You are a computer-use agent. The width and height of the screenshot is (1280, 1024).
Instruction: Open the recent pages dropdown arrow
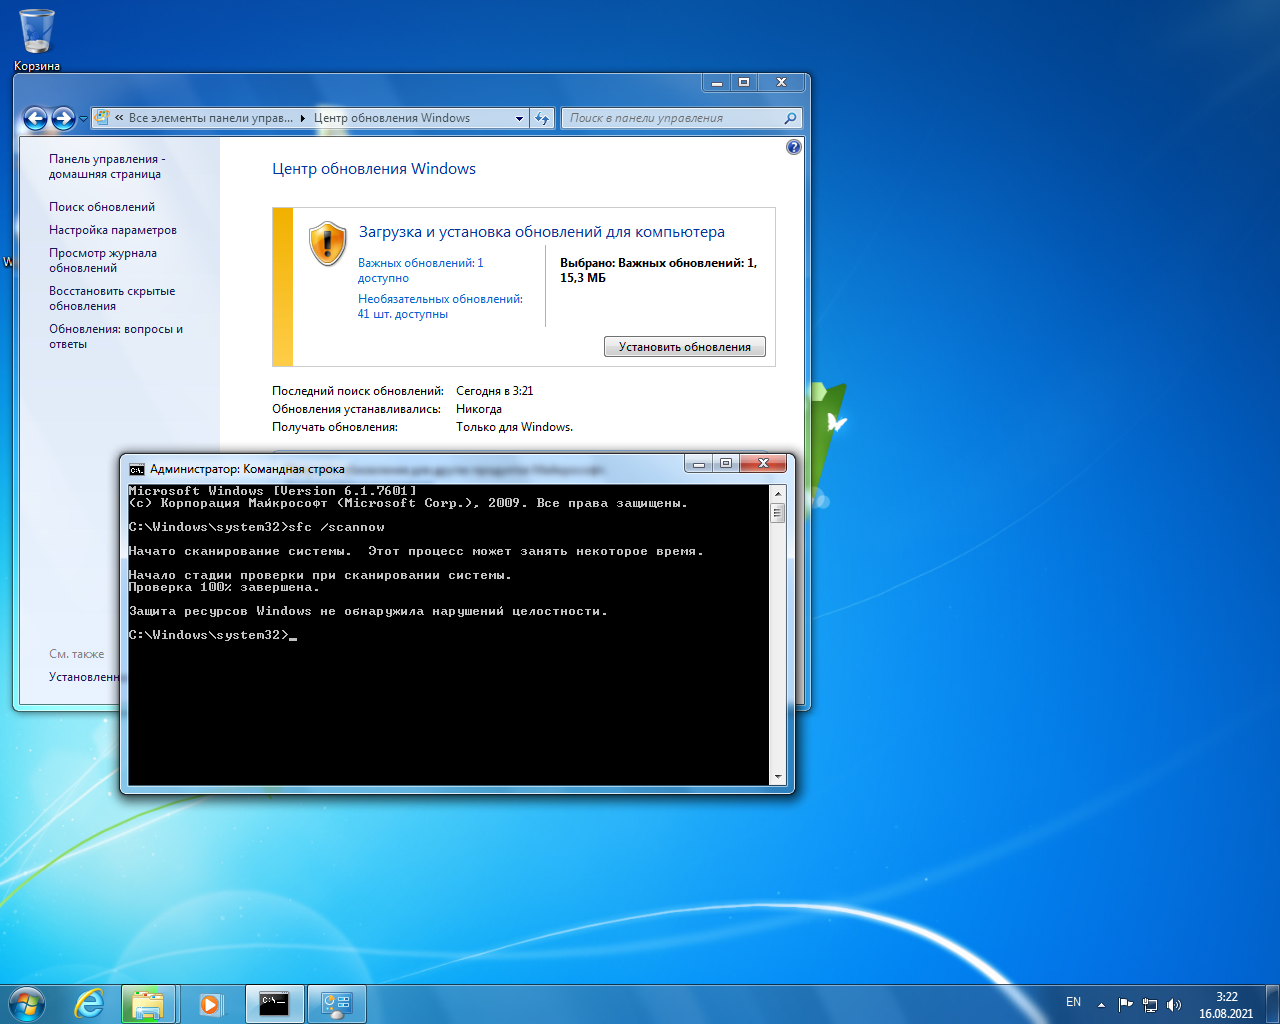[x=83, y=119]
